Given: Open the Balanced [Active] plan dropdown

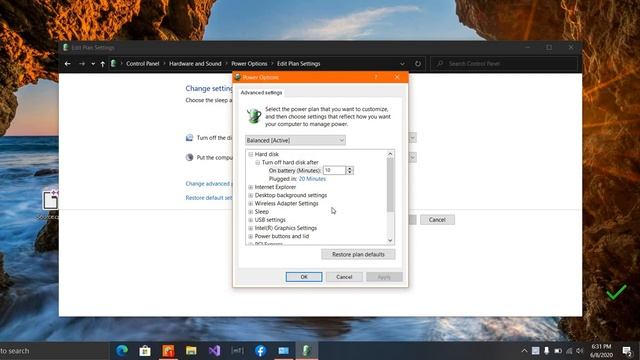Looking at the screenshot, I should (x=295, y=140).
